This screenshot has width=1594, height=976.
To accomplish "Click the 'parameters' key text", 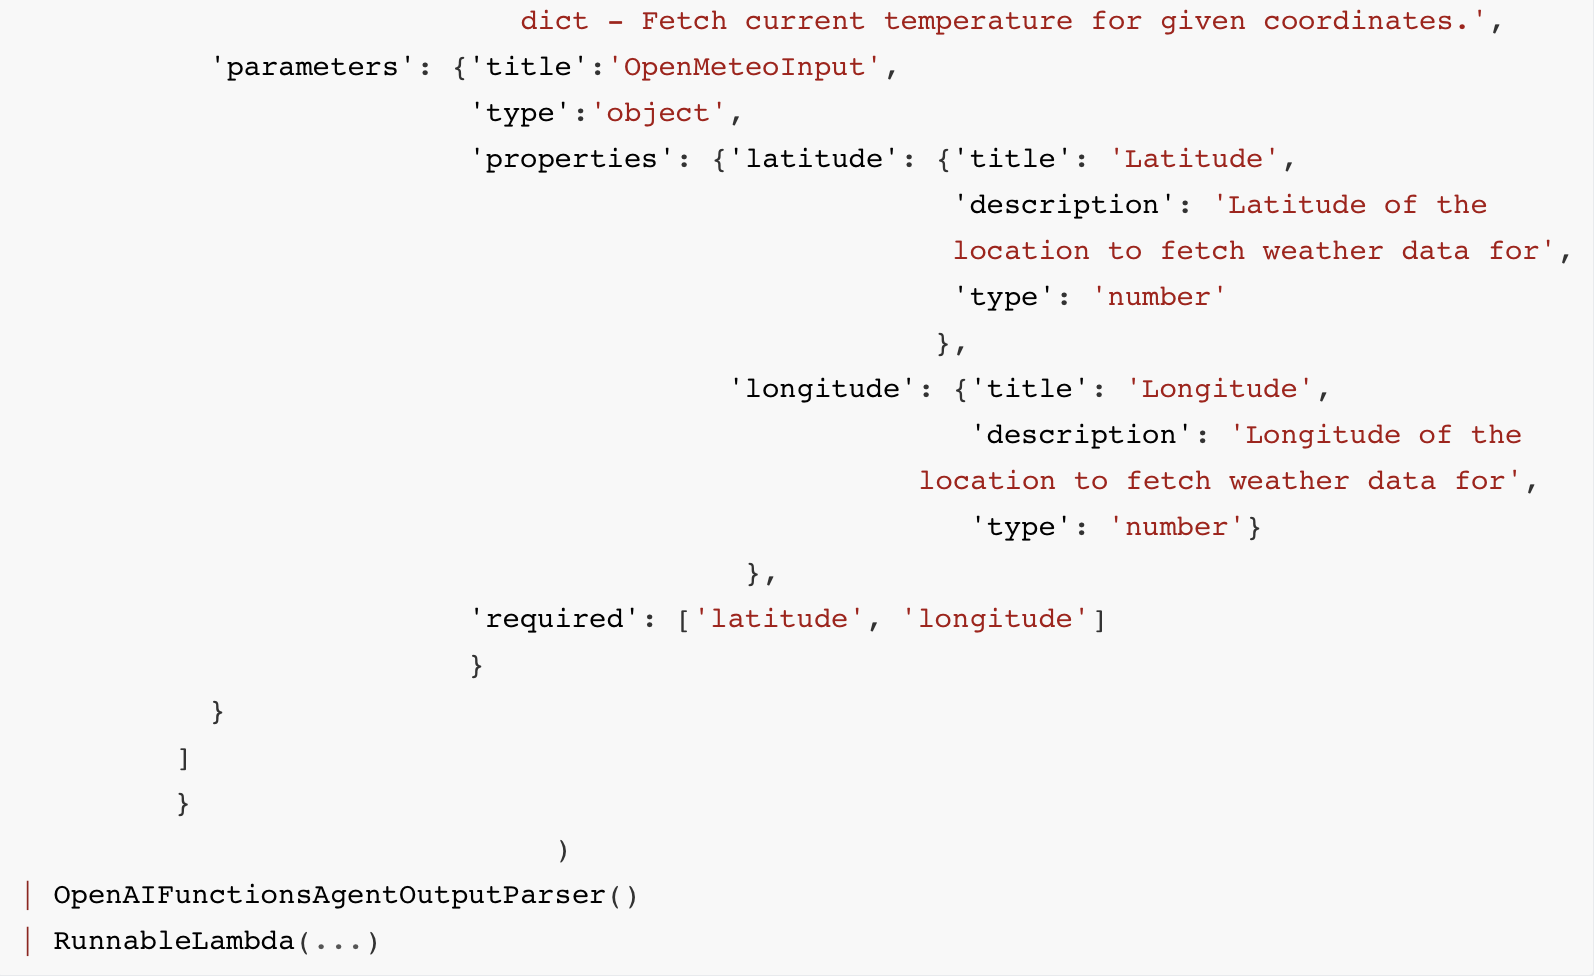I will [x=312, y=67].
